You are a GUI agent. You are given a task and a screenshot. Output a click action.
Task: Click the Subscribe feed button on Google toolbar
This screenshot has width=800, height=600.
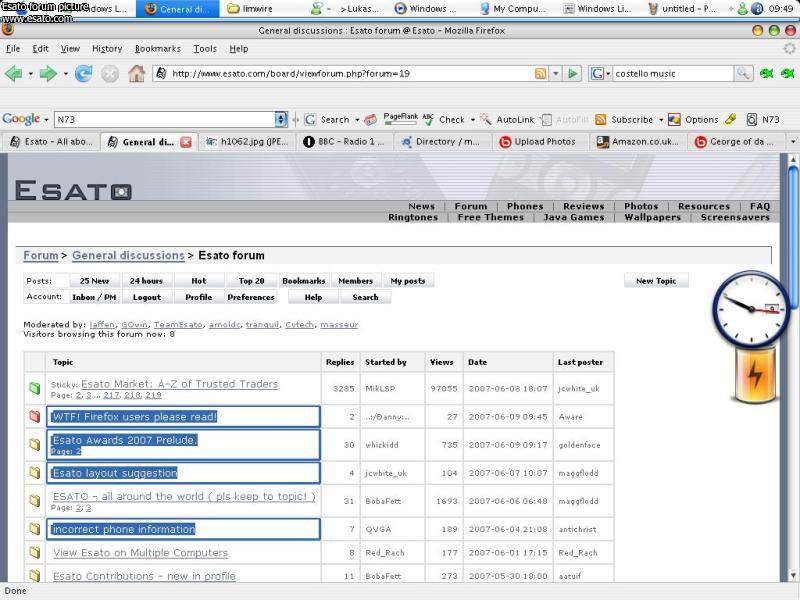pyautogui.click(x=624, y=119)
